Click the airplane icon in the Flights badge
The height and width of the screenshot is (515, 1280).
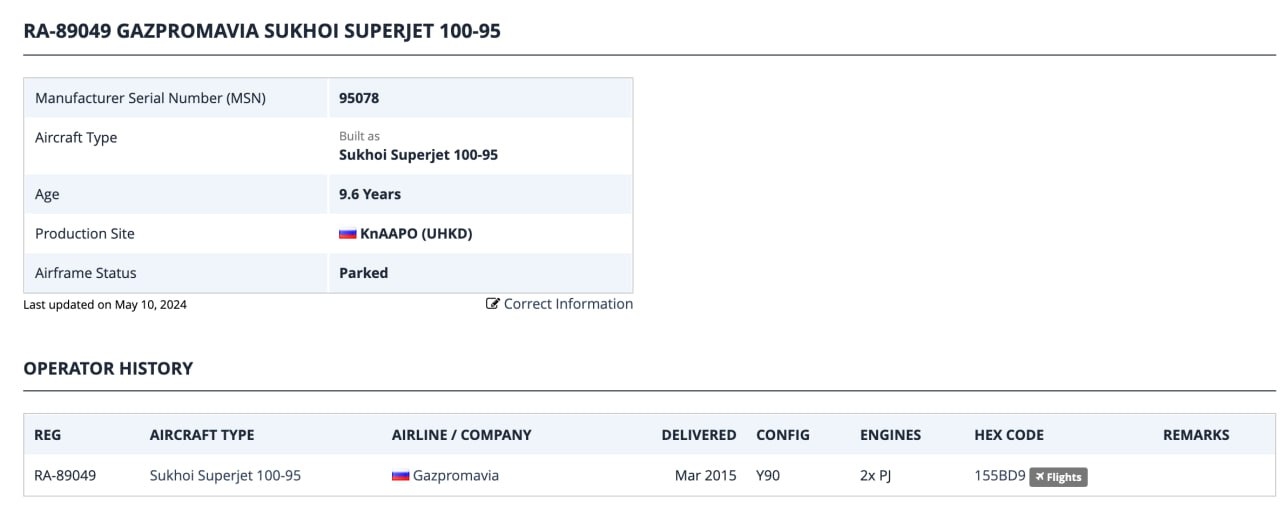(1040, 477)
